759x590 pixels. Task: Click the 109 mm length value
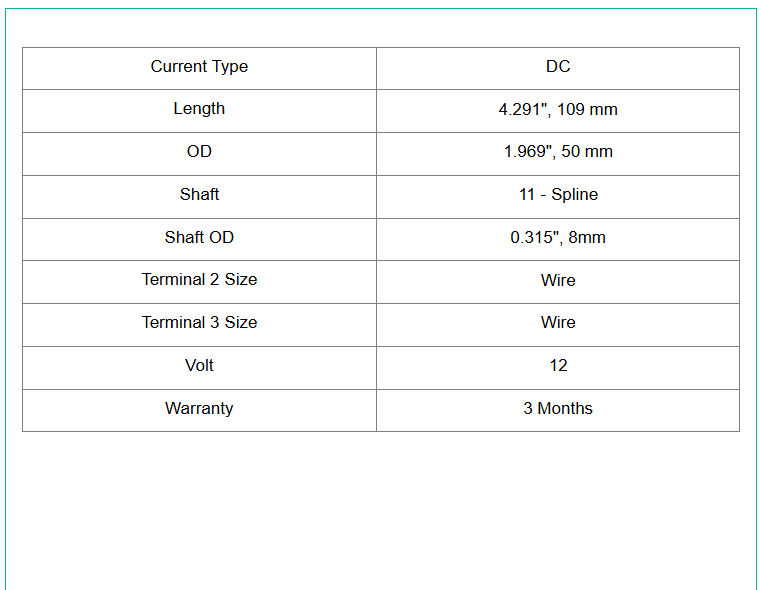(x=588, y=110)
